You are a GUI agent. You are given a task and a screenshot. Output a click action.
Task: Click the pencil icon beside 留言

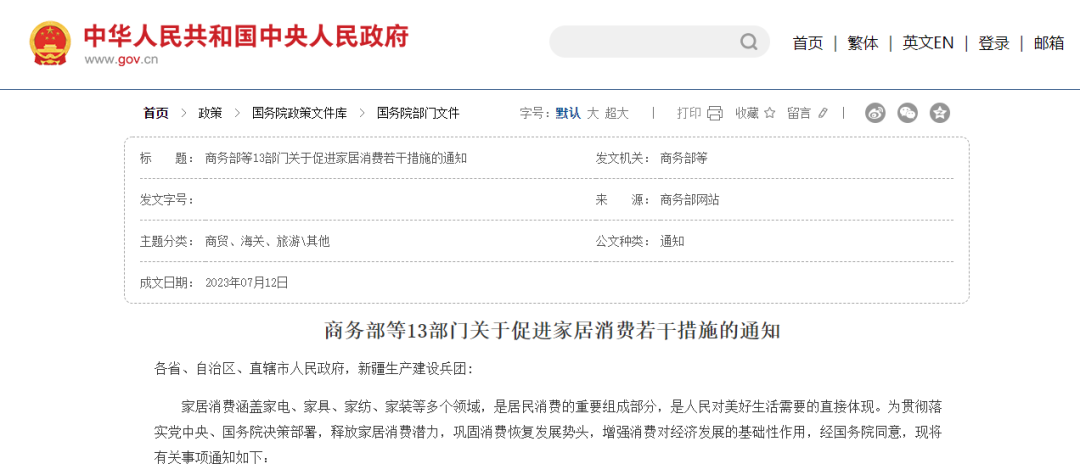(x=822, y=114)
